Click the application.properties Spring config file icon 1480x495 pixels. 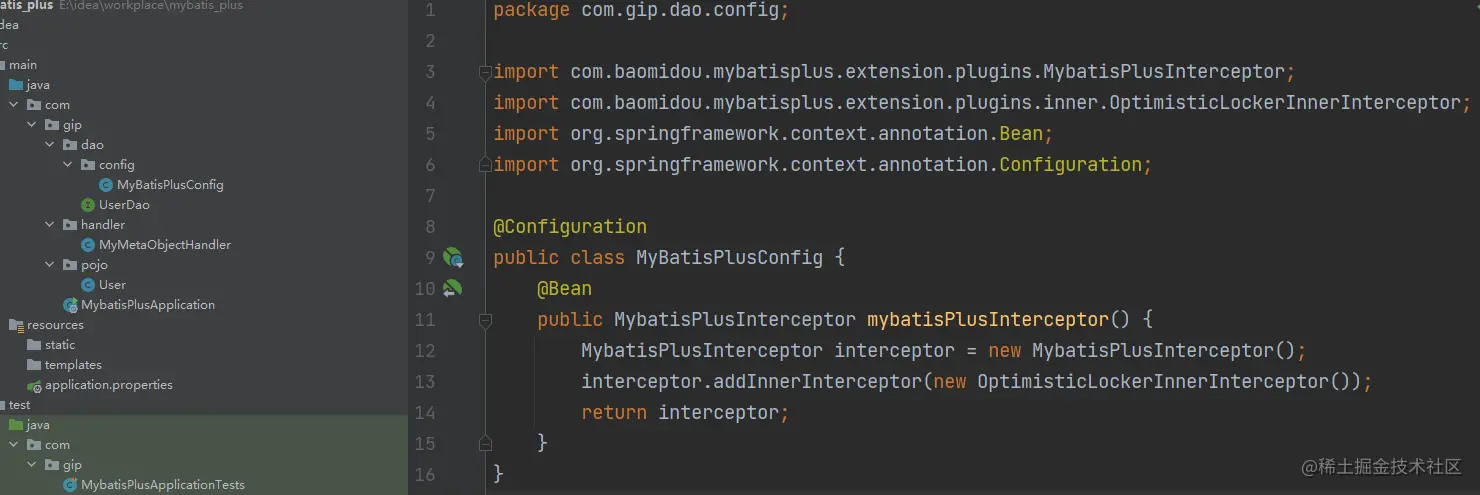[34, 385]
